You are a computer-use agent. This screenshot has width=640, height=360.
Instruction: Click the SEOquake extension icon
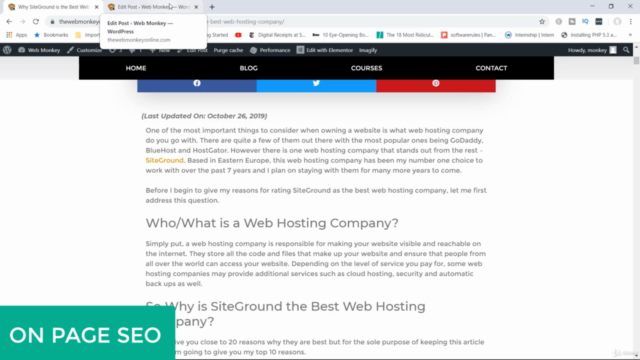(585, 22)
